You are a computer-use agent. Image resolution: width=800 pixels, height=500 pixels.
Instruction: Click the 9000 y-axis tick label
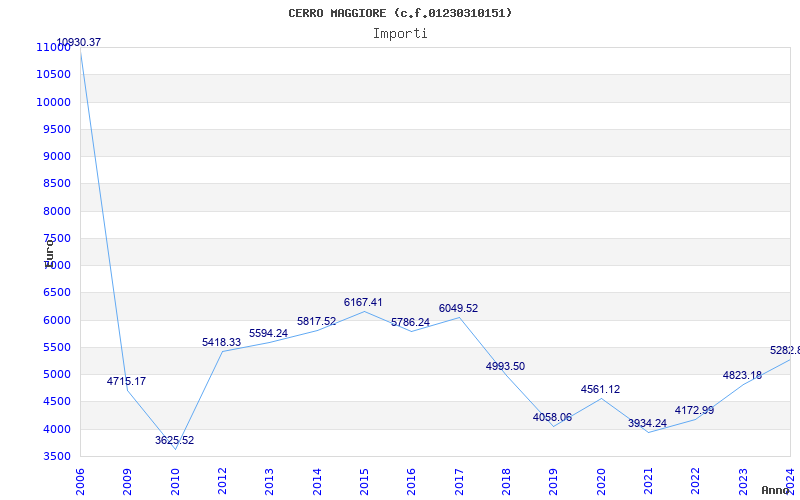click(x=56, y=156)
